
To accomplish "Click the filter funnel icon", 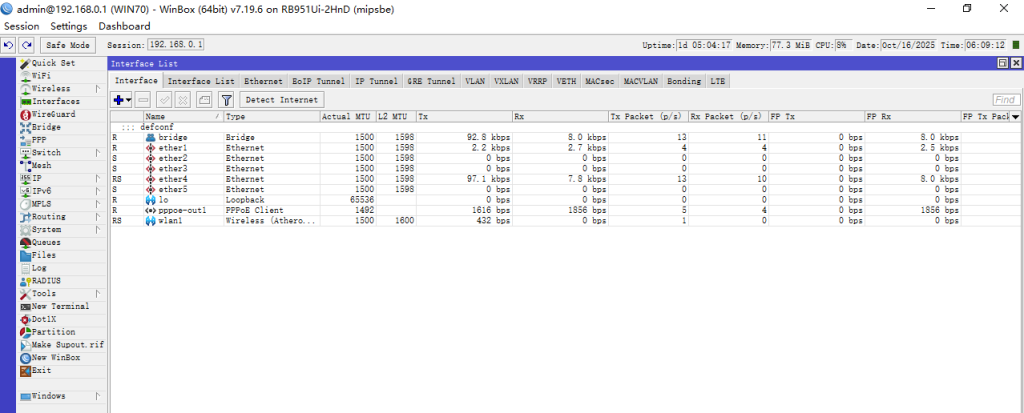I will pos(226,100).
